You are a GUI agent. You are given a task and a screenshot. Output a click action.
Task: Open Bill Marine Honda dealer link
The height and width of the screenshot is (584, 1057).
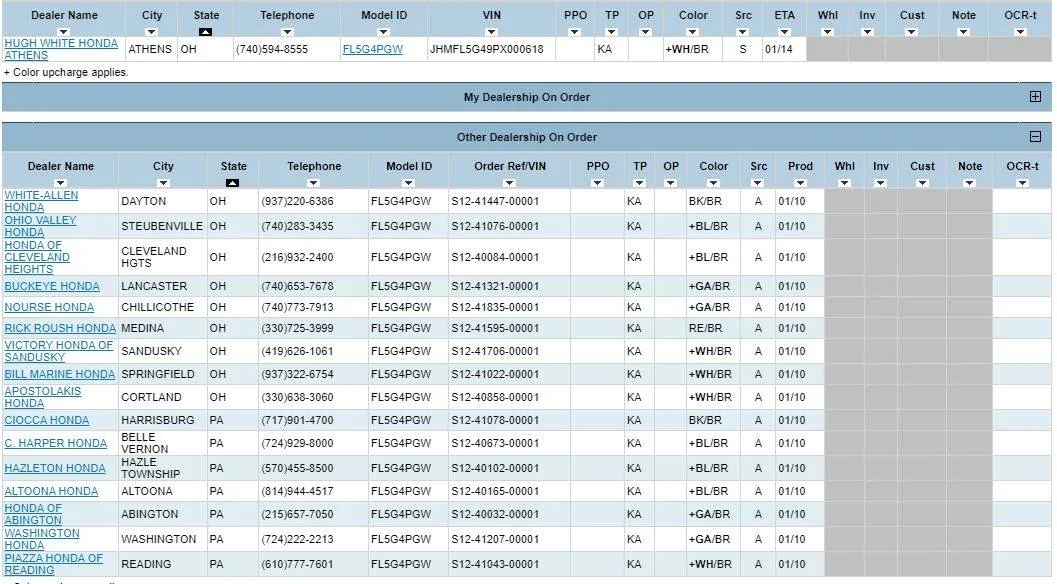point(59,374)
